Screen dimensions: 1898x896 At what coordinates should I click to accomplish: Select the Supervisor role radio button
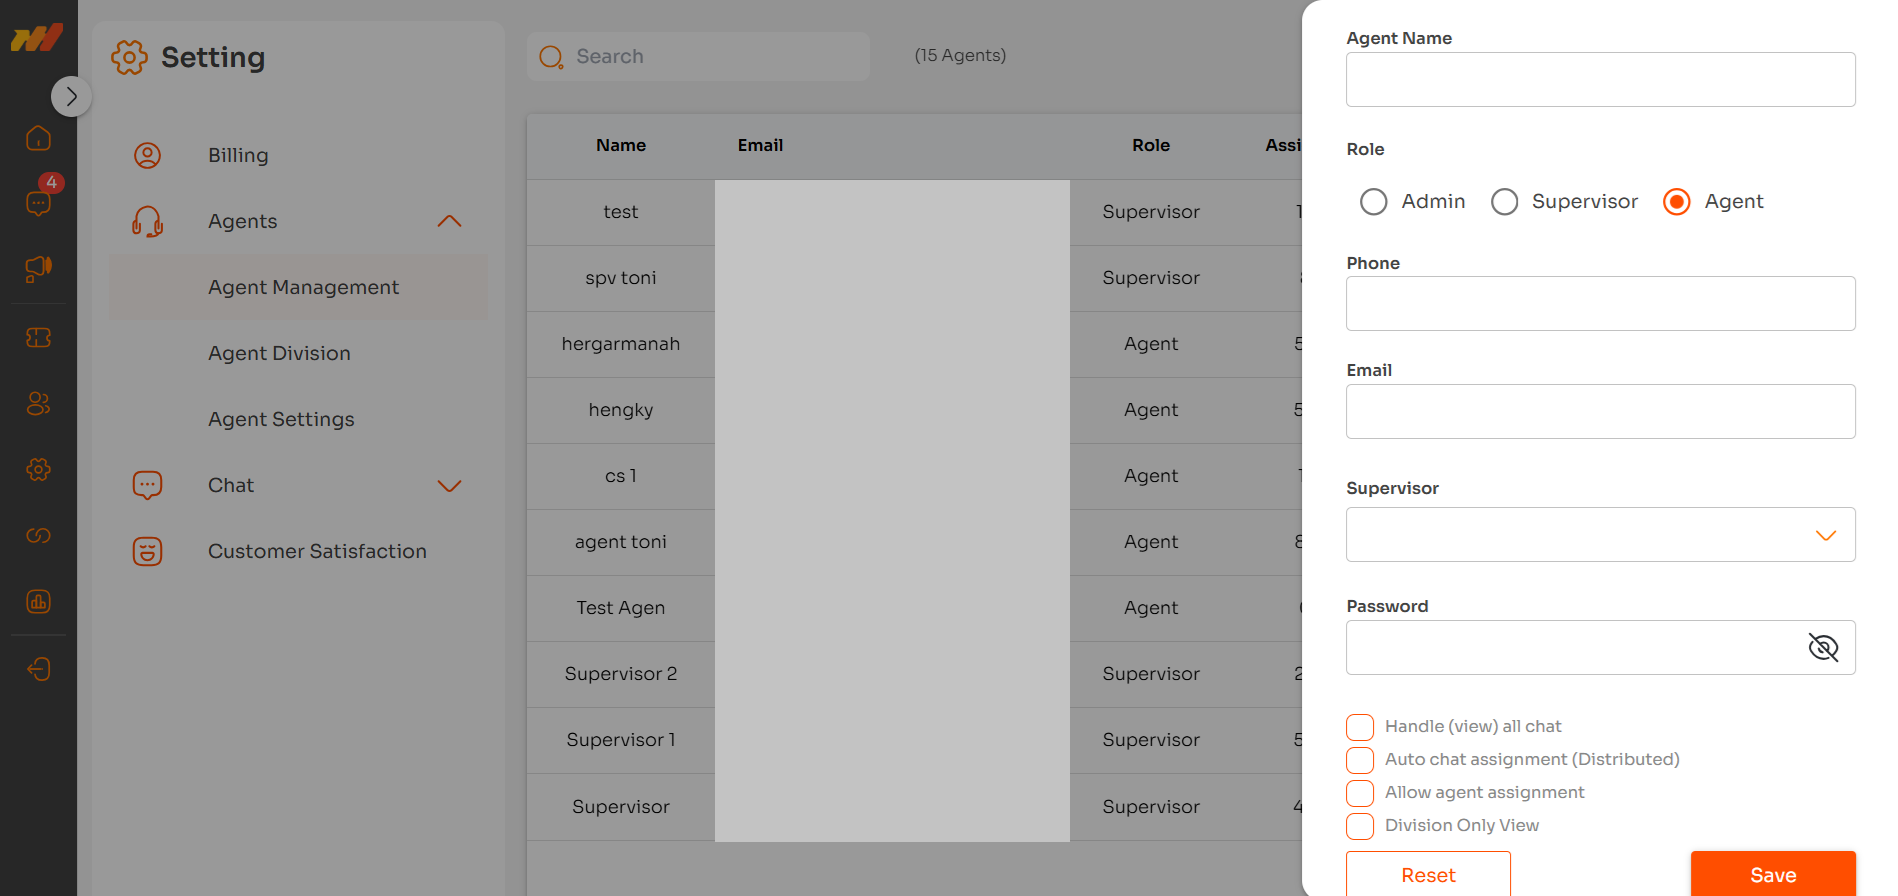(1504, 202)
